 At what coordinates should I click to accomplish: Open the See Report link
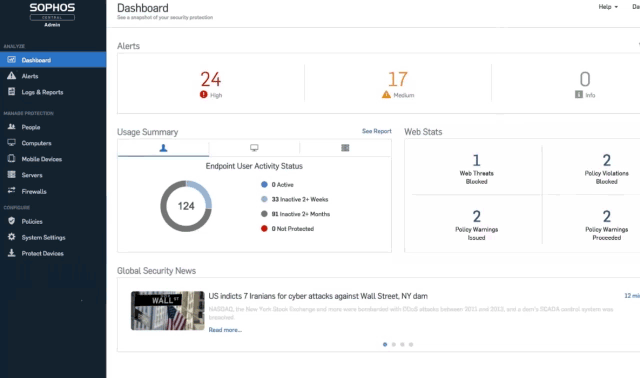(x=377, y=131)
